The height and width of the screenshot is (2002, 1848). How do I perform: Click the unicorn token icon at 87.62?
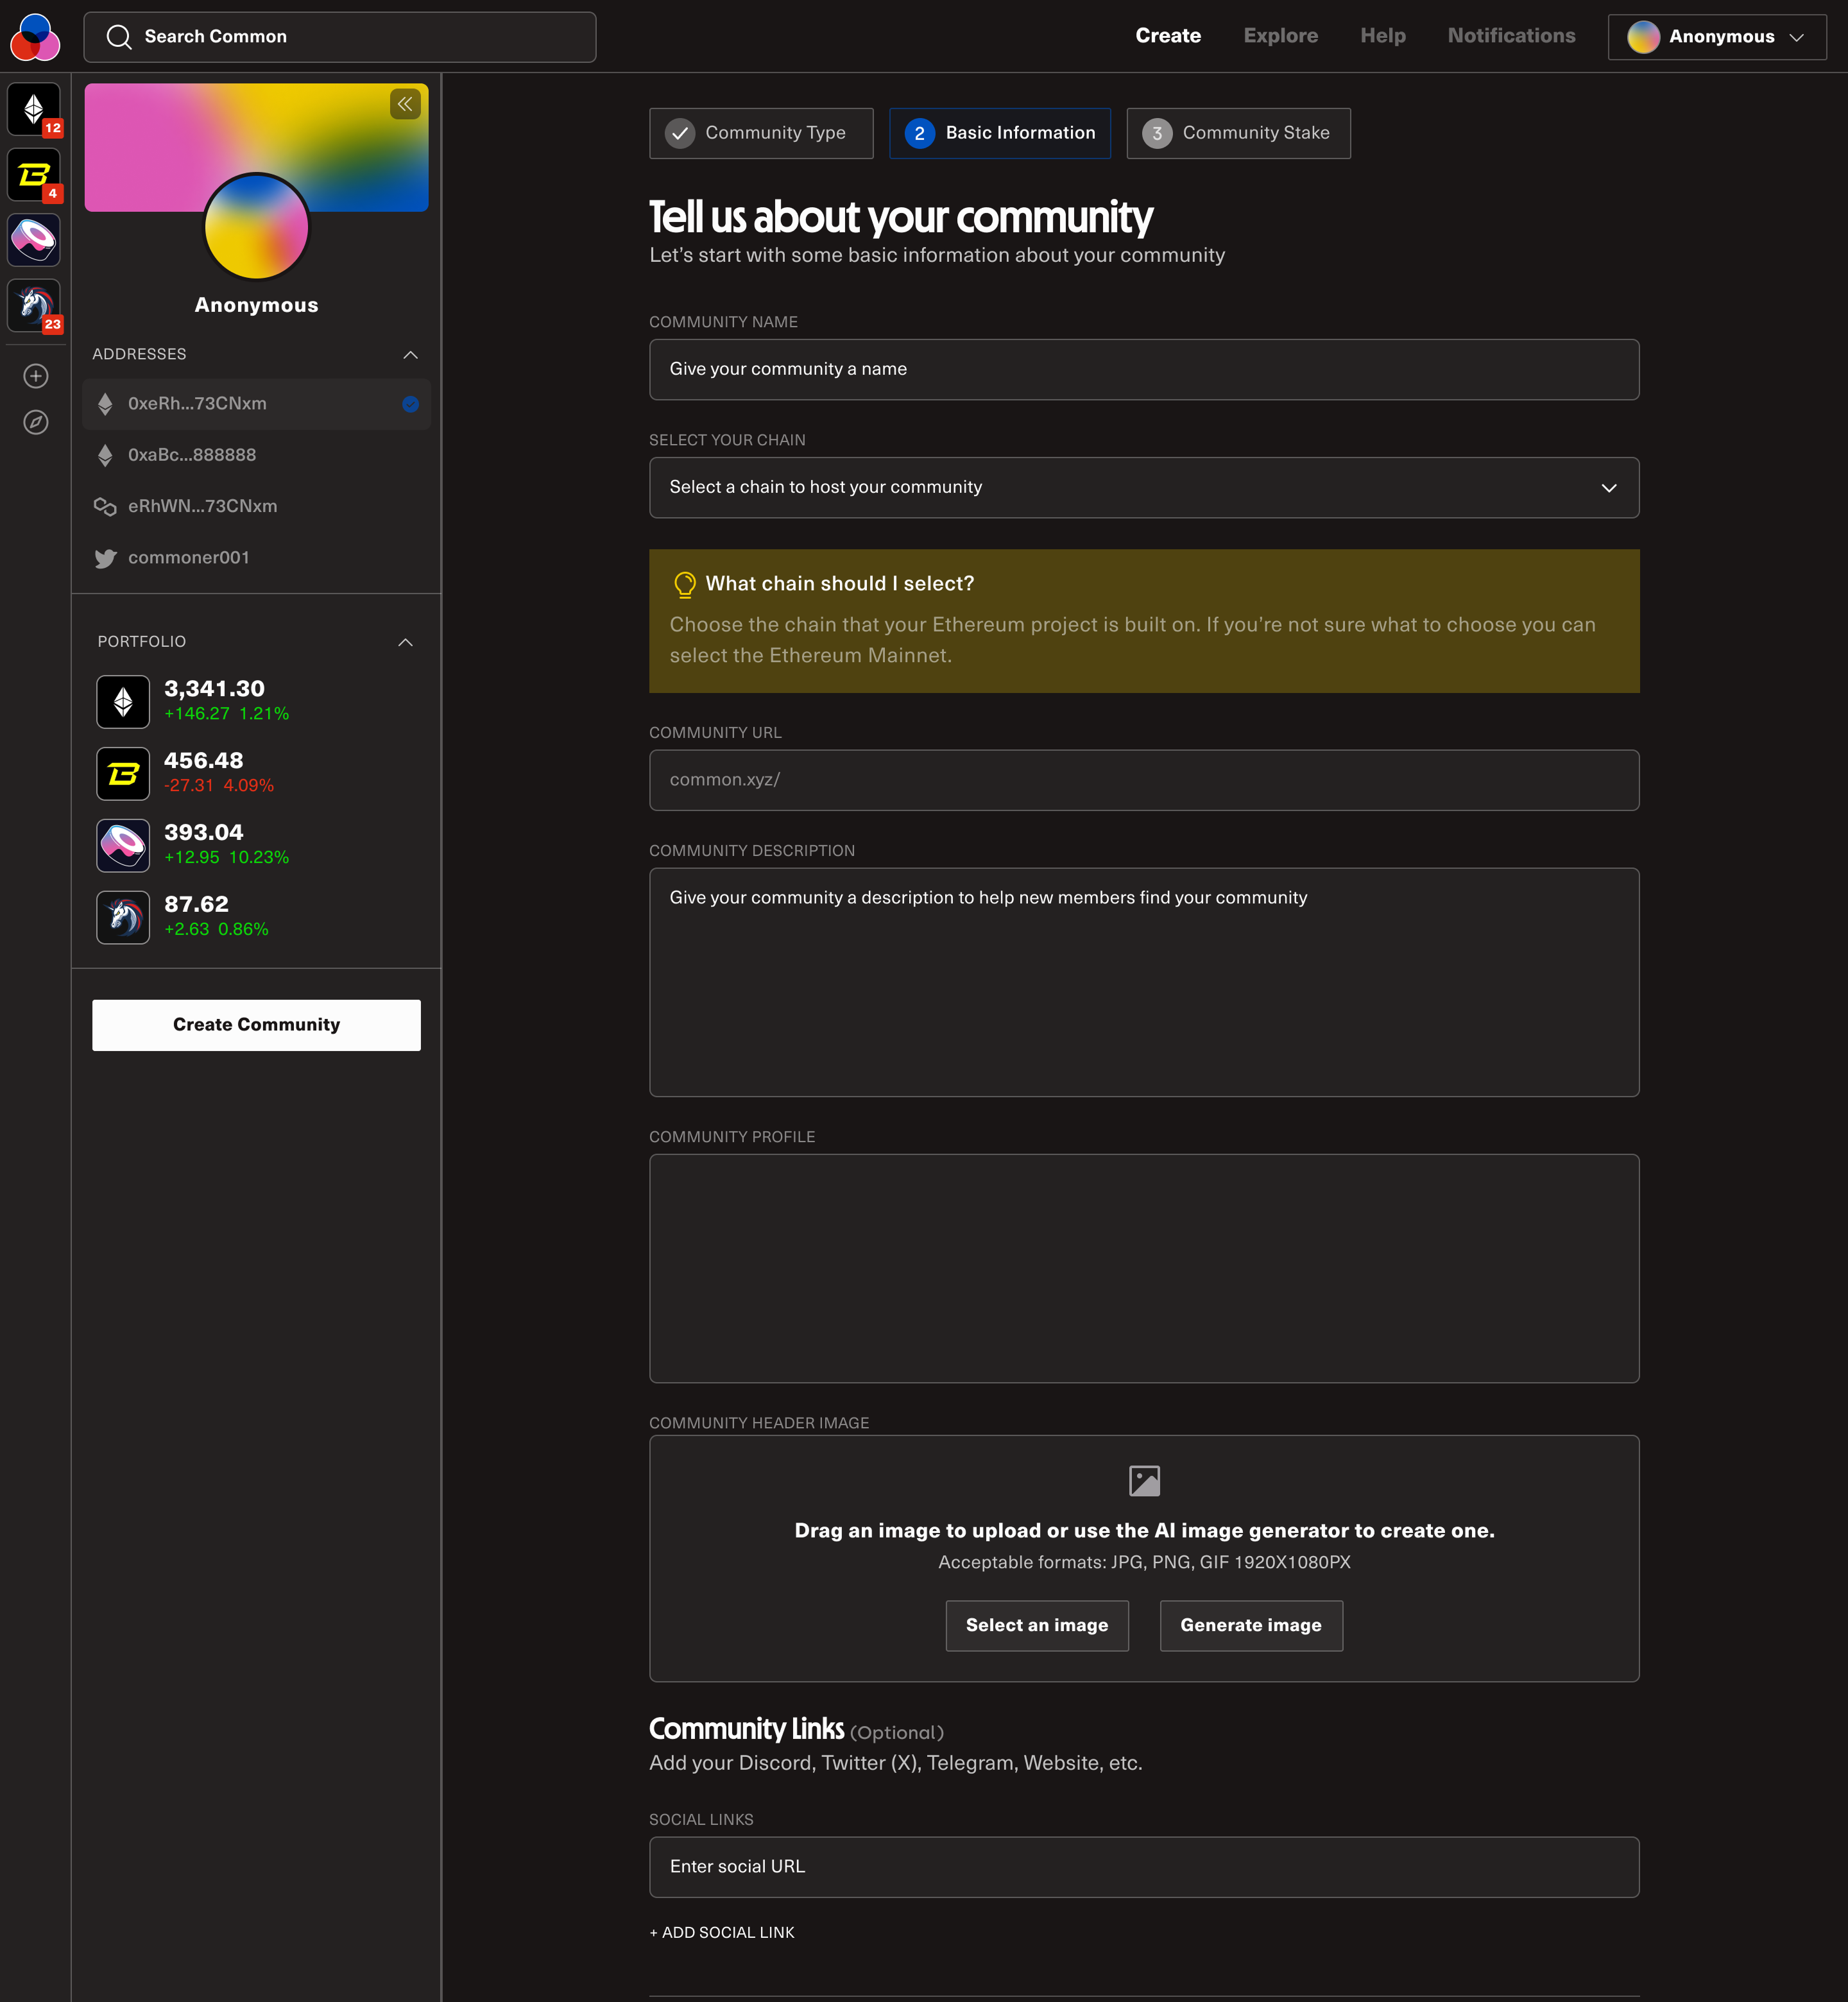(123, 918)
